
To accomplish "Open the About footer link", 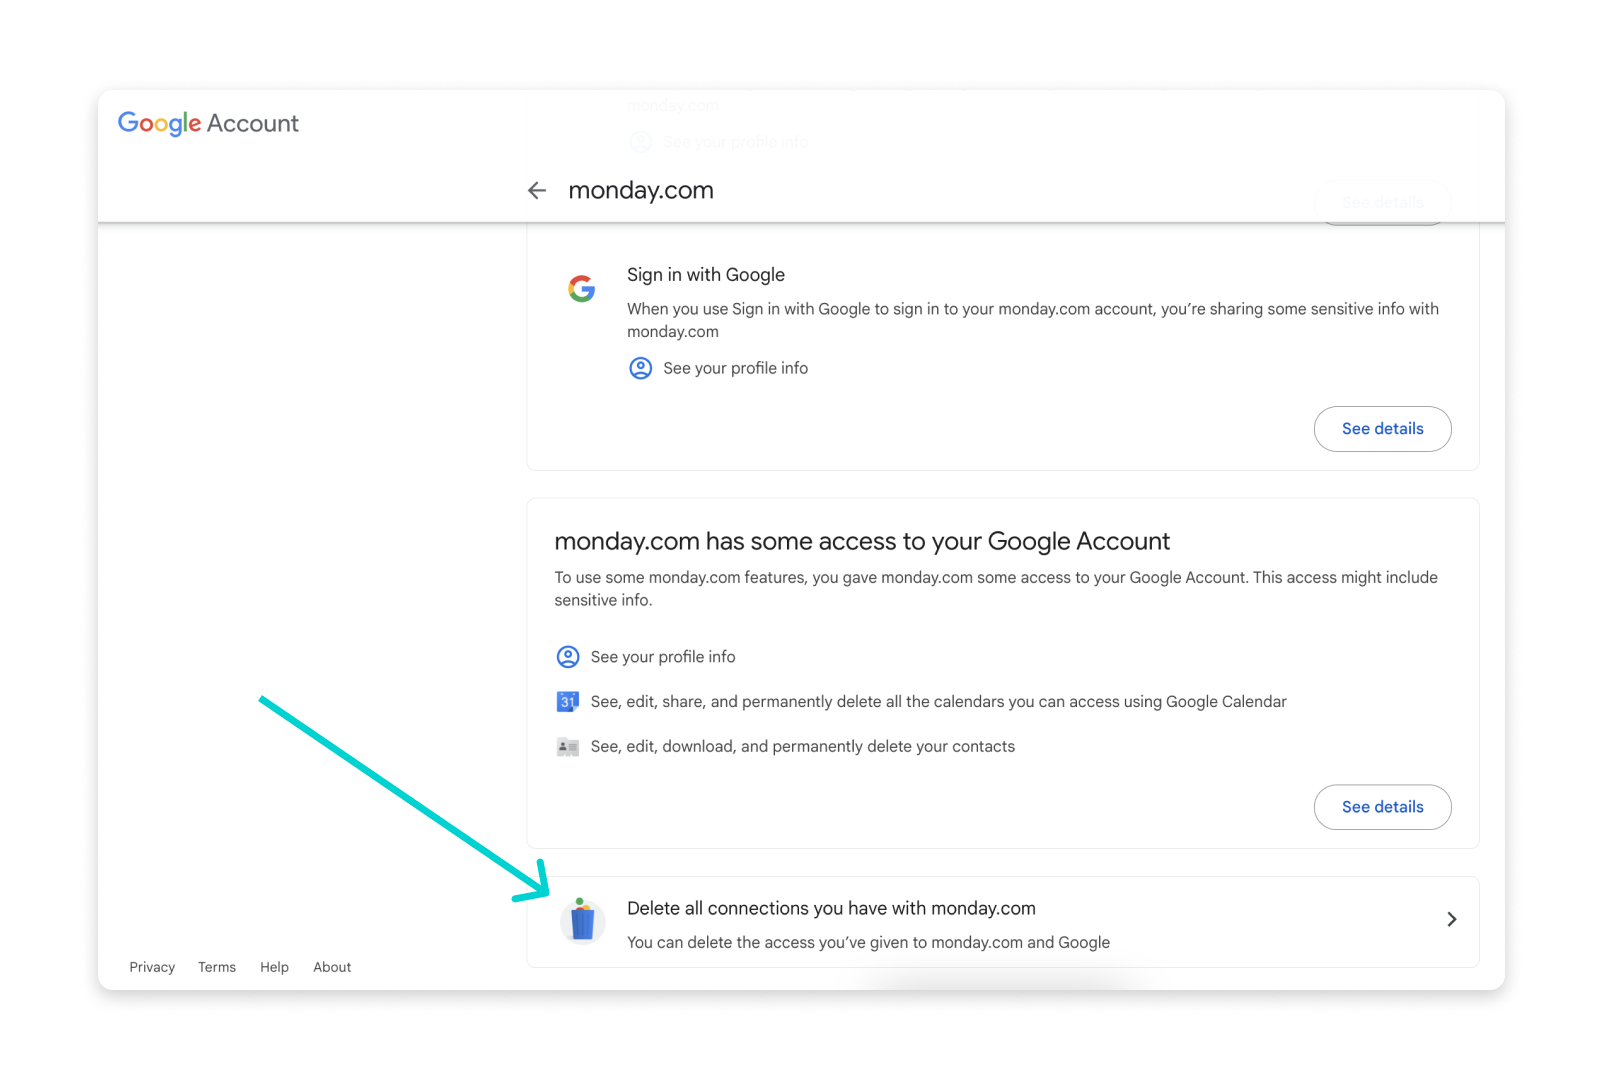I will (332, 967).
